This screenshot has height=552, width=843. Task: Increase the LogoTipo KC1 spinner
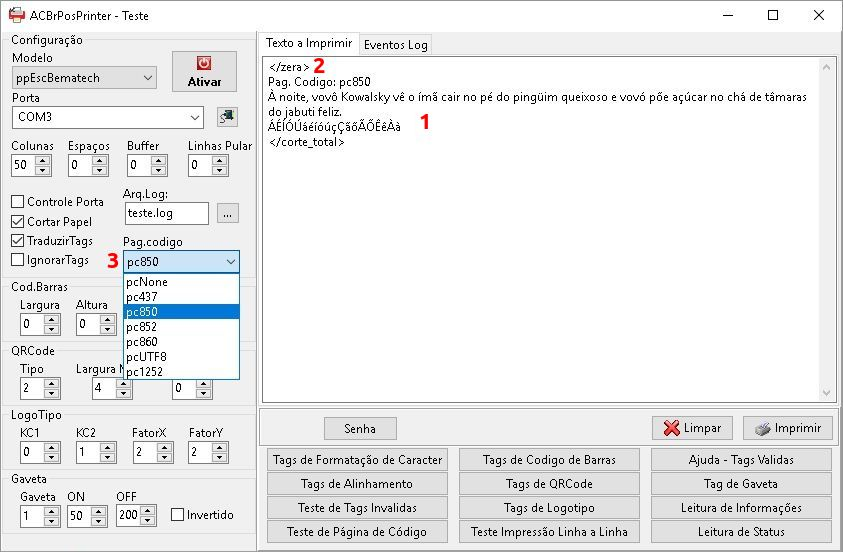click(x=52, y=447)
